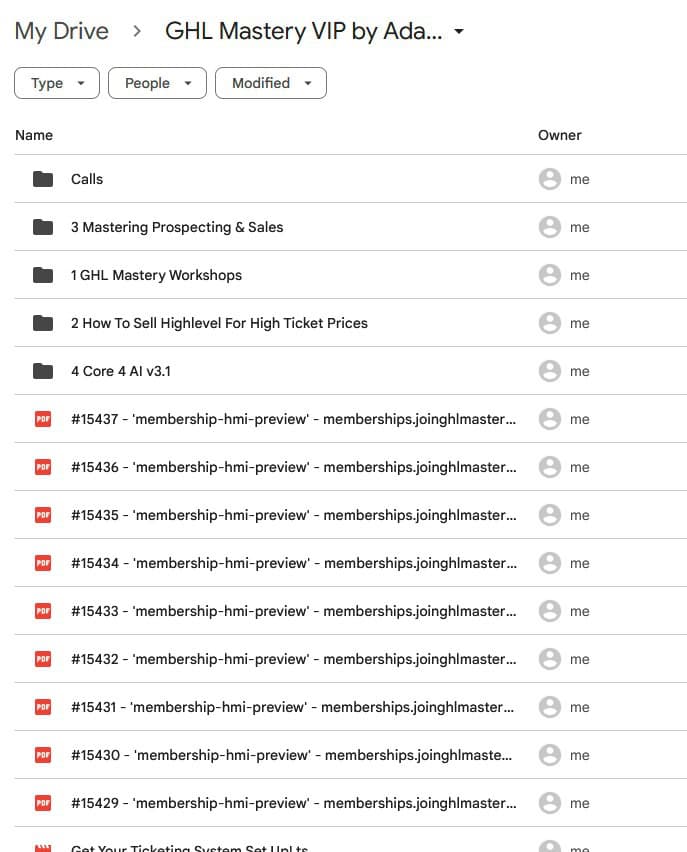Click the PDF icon beside file #15434

click(43, 563)
